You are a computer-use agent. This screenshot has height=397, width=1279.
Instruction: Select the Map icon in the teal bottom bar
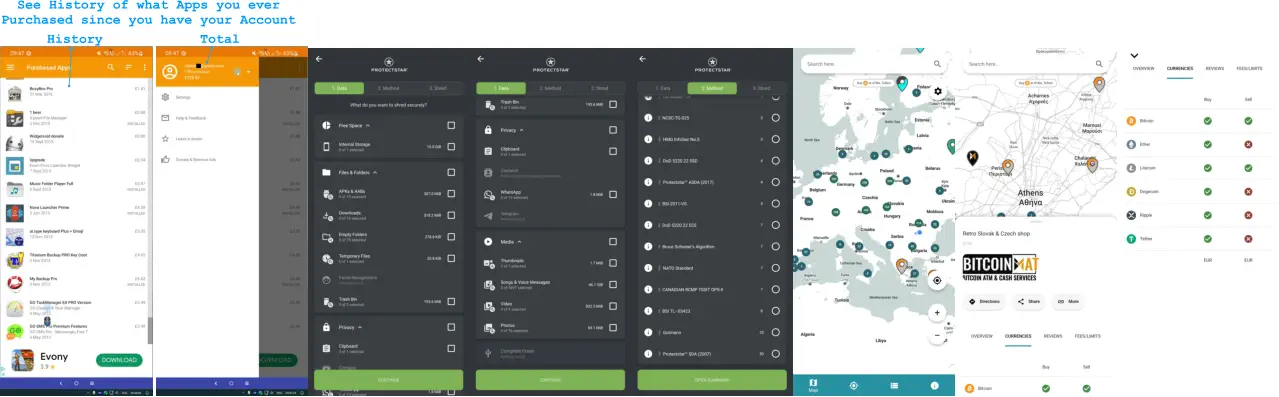813,385
